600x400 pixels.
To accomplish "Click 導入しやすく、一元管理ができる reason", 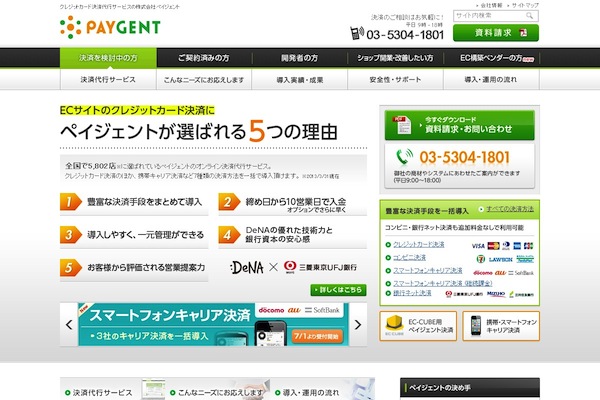I will (134, 235).
